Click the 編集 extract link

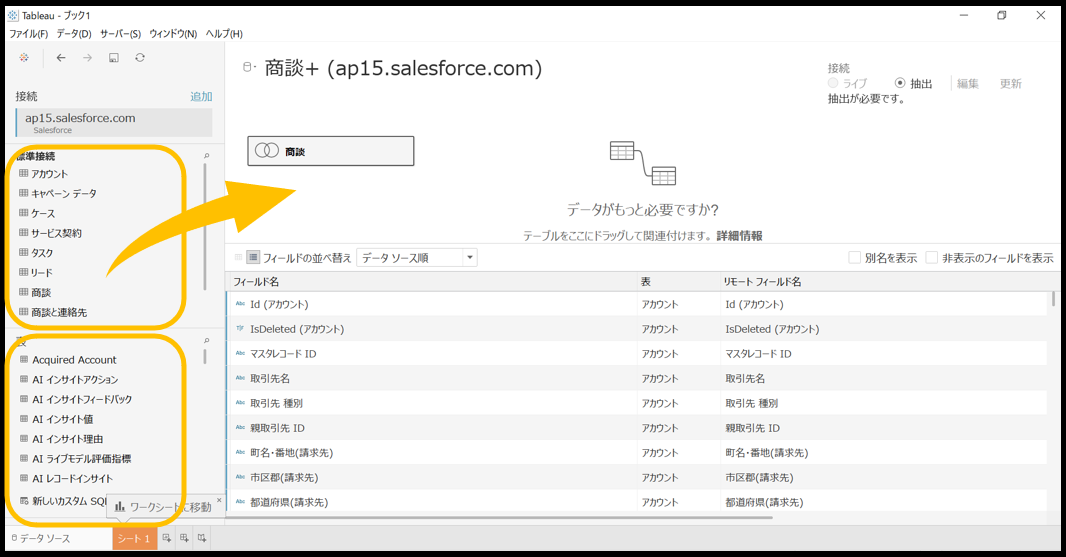968,84
